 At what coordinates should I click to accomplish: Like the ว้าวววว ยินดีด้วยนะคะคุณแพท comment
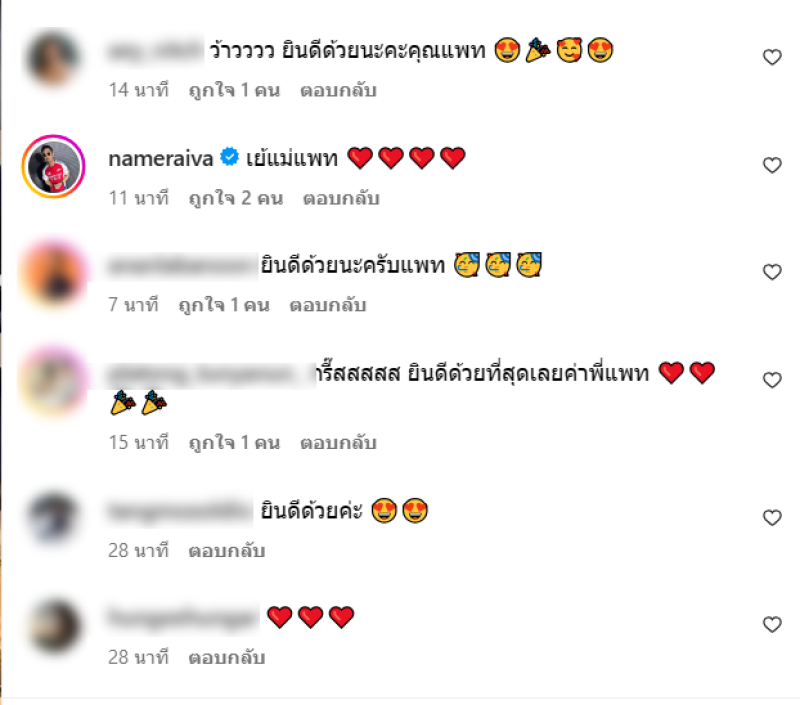pos(772,57)
